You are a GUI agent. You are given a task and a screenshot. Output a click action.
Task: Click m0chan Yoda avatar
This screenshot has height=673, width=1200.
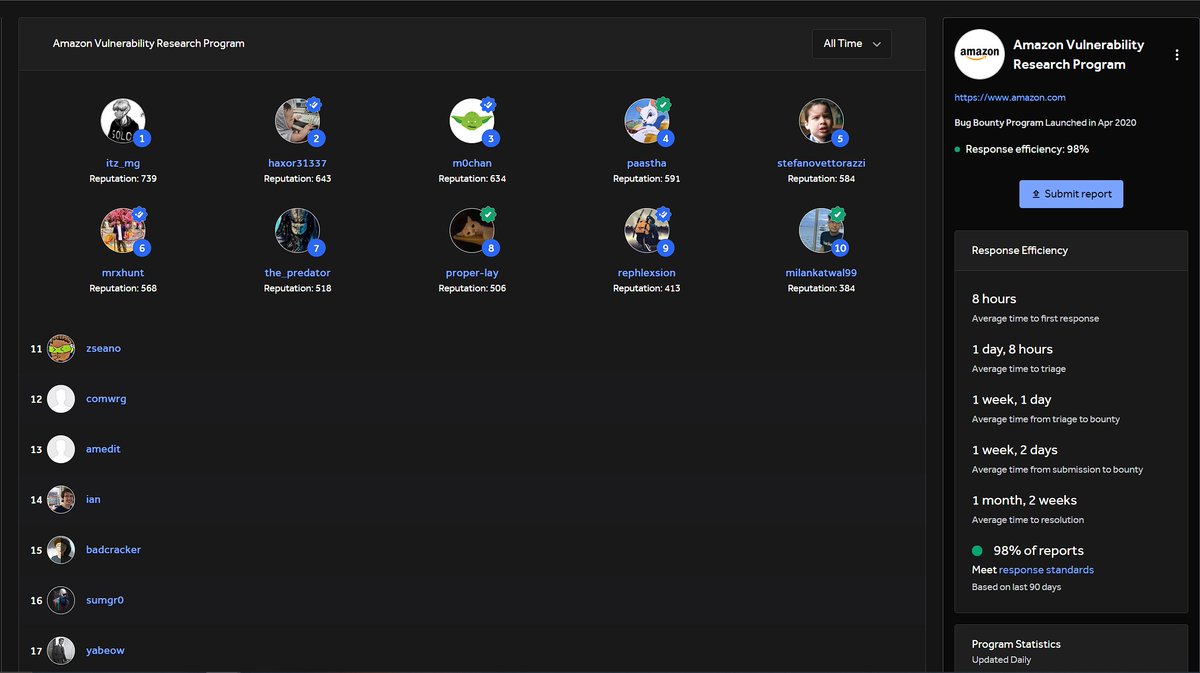[x=472, y=121]
